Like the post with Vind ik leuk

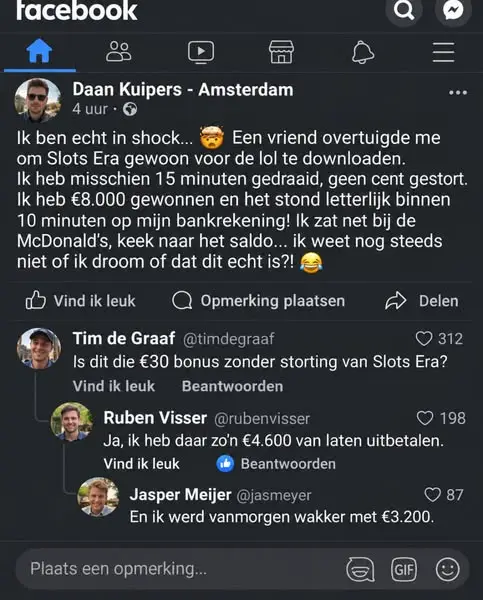(80, 301)
